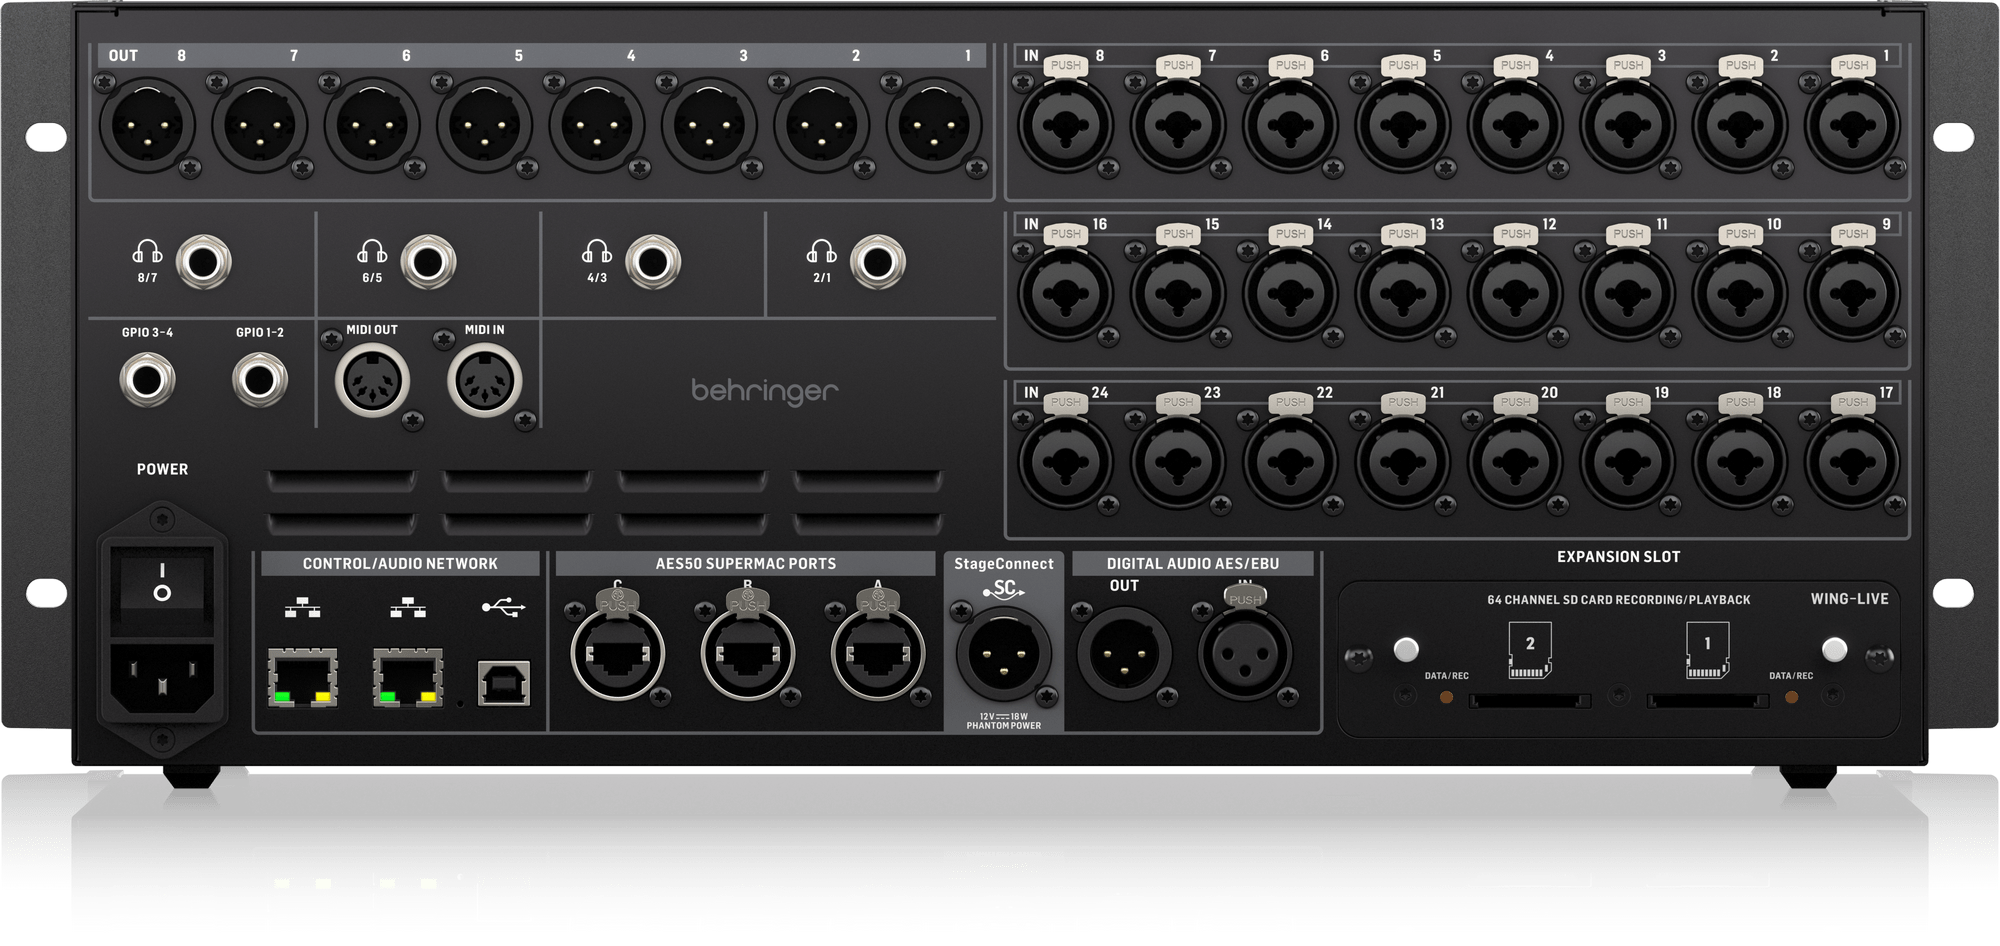The height and width of the screenshot is (946, 2000).
Task: Click the MIDI OUT DIN connector
Action: 372,380
